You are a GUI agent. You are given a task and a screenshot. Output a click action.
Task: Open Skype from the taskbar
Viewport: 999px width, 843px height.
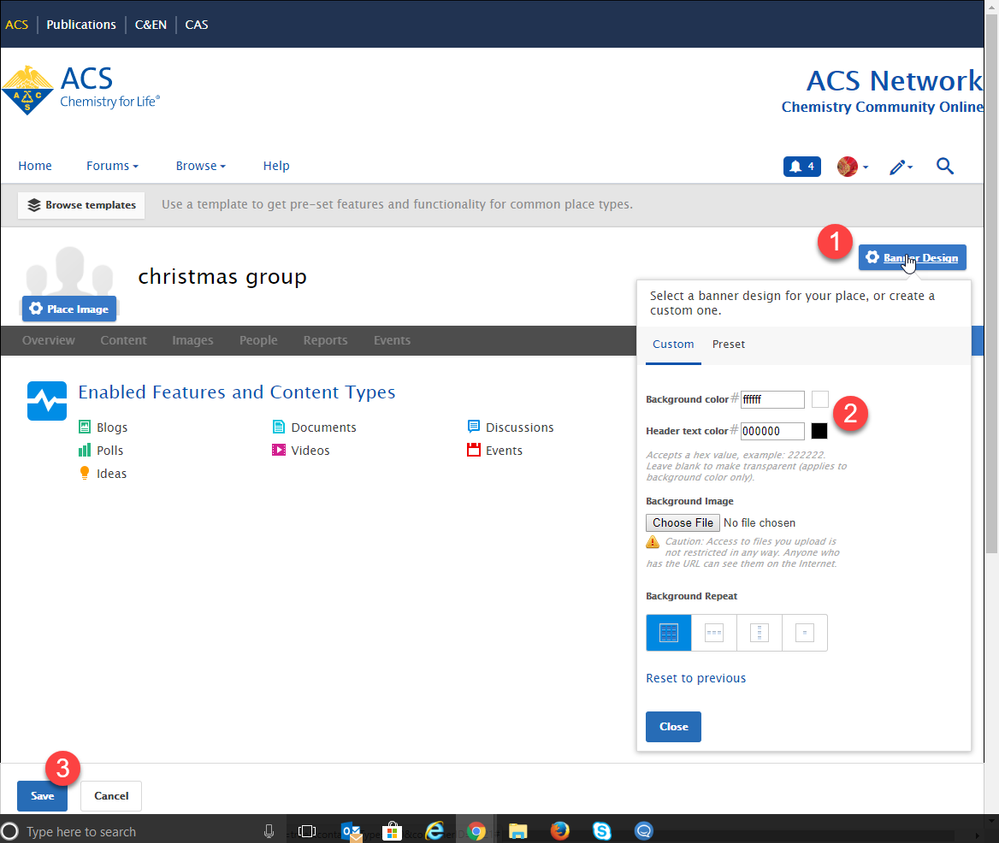tap(602, 830)
